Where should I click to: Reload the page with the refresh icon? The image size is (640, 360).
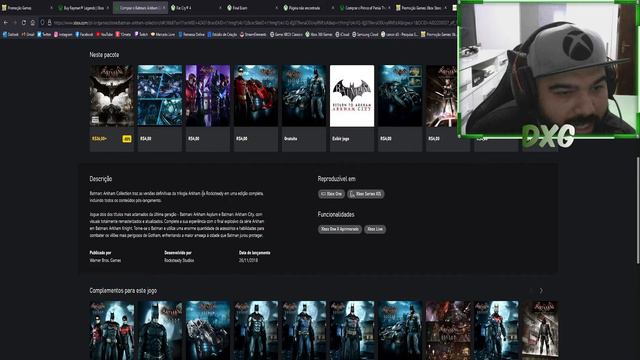[x=24, y=23]
